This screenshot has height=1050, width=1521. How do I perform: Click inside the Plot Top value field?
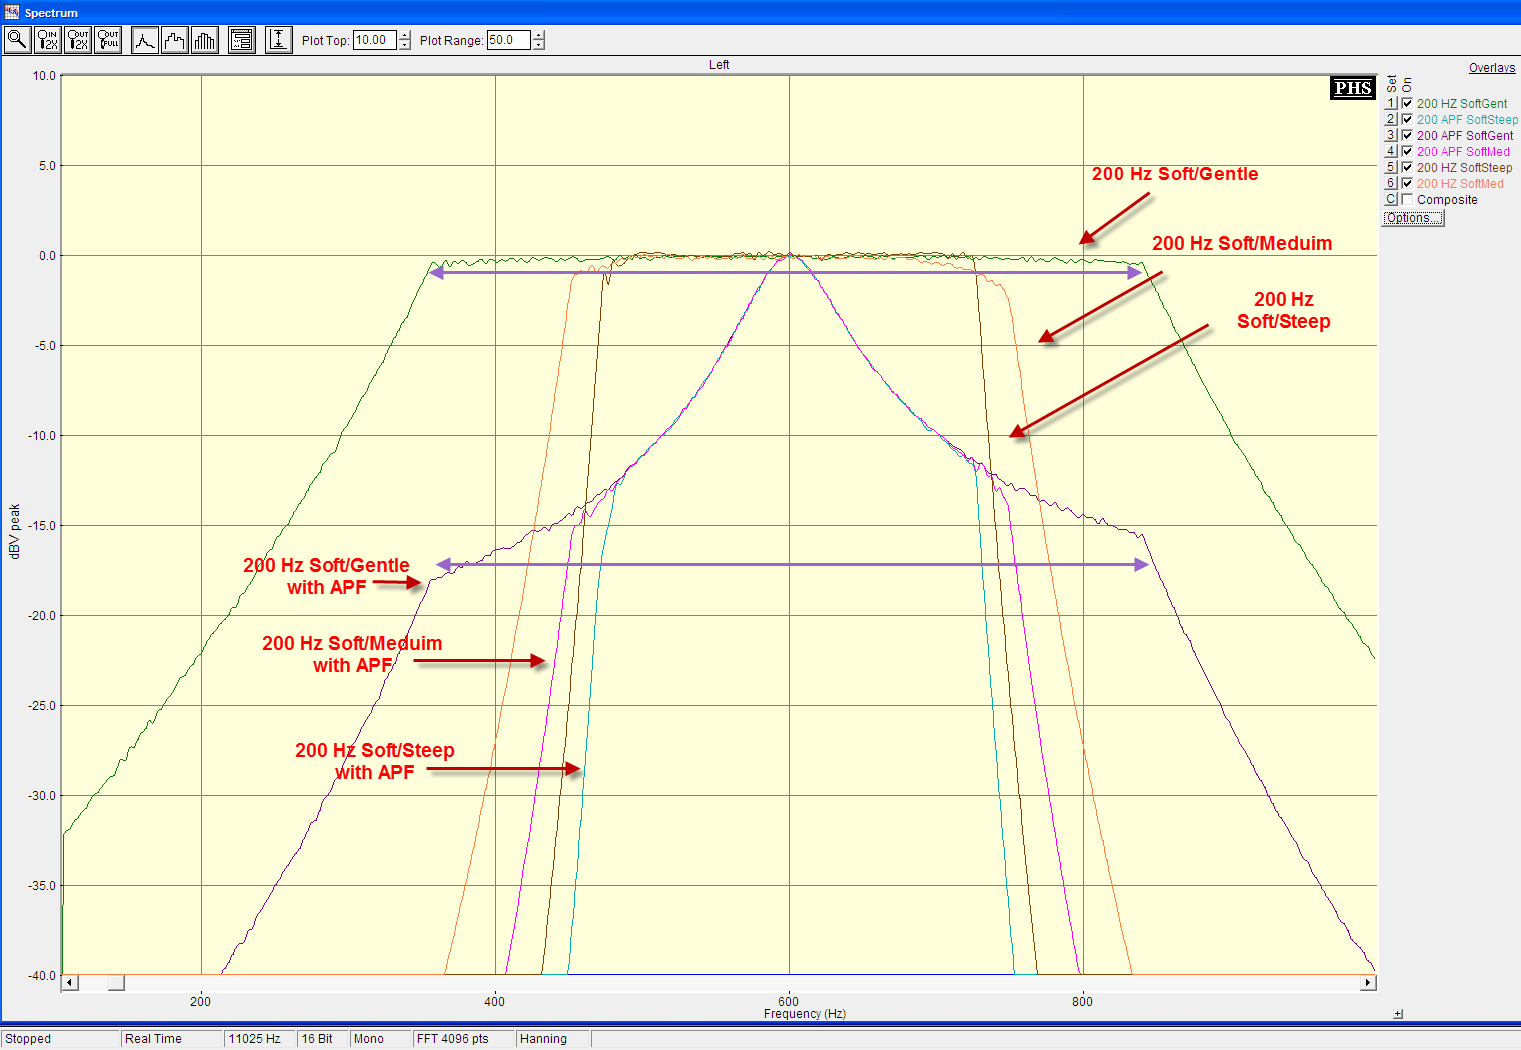(x=374, y=40)
